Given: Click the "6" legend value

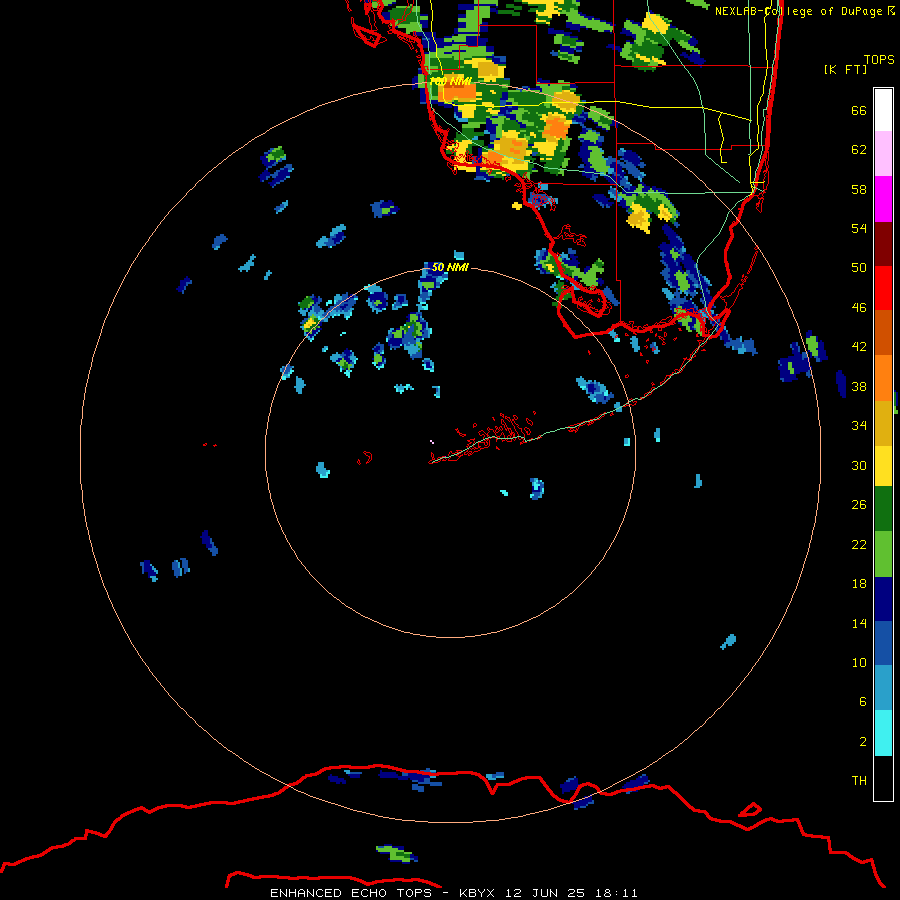Looking at the screenshot, I should tap(863, 702).
